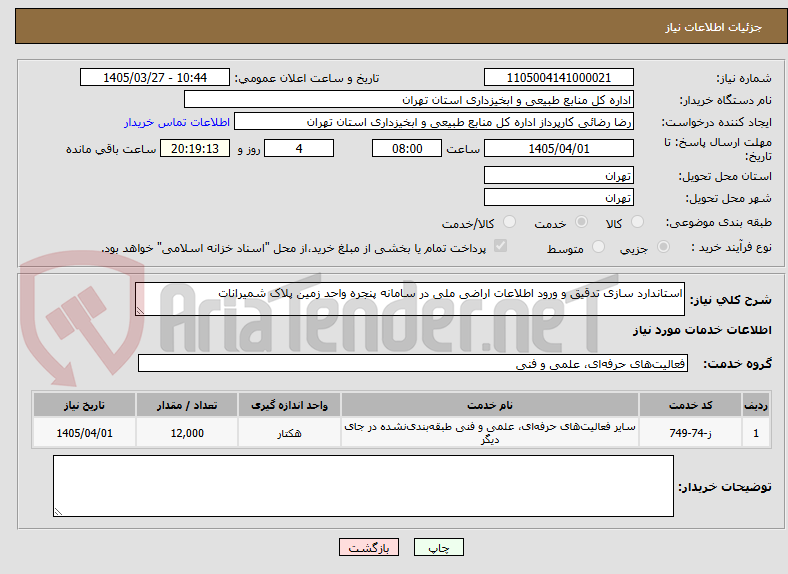
Task: Click the 1405/04/01 need date cell
Action: pyautogui.click(x=84, y=432)
